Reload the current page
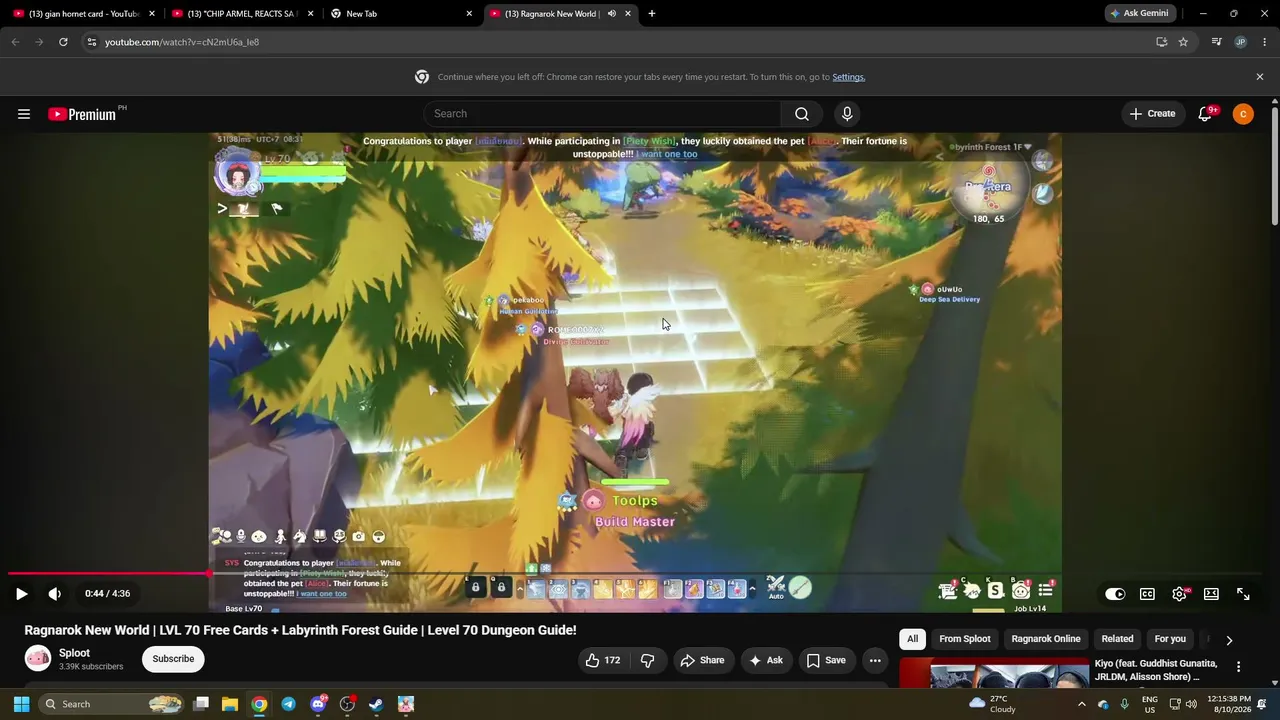 (x=63, y=42)
